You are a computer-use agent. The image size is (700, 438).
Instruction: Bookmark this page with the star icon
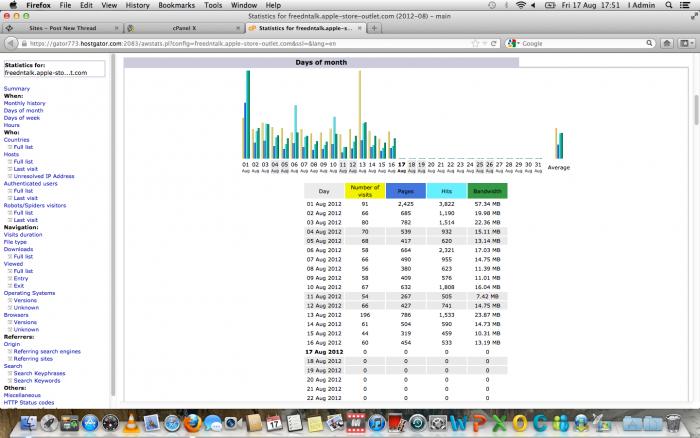[x=475, y=43]
